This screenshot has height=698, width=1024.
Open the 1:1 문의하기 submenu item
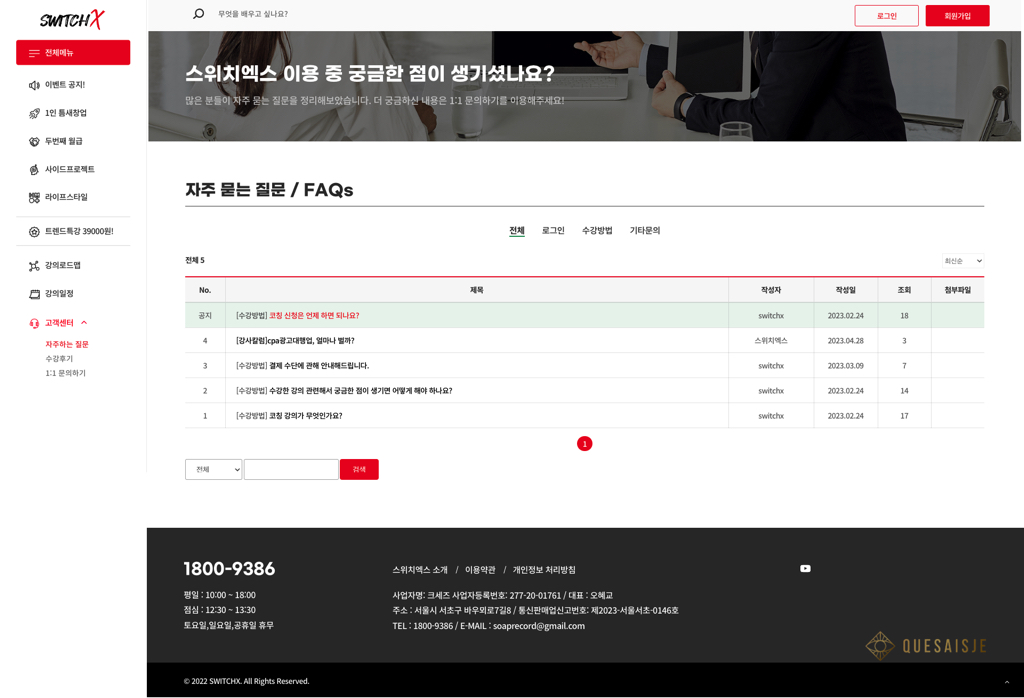pyautogui.click(x=65, y=373)
